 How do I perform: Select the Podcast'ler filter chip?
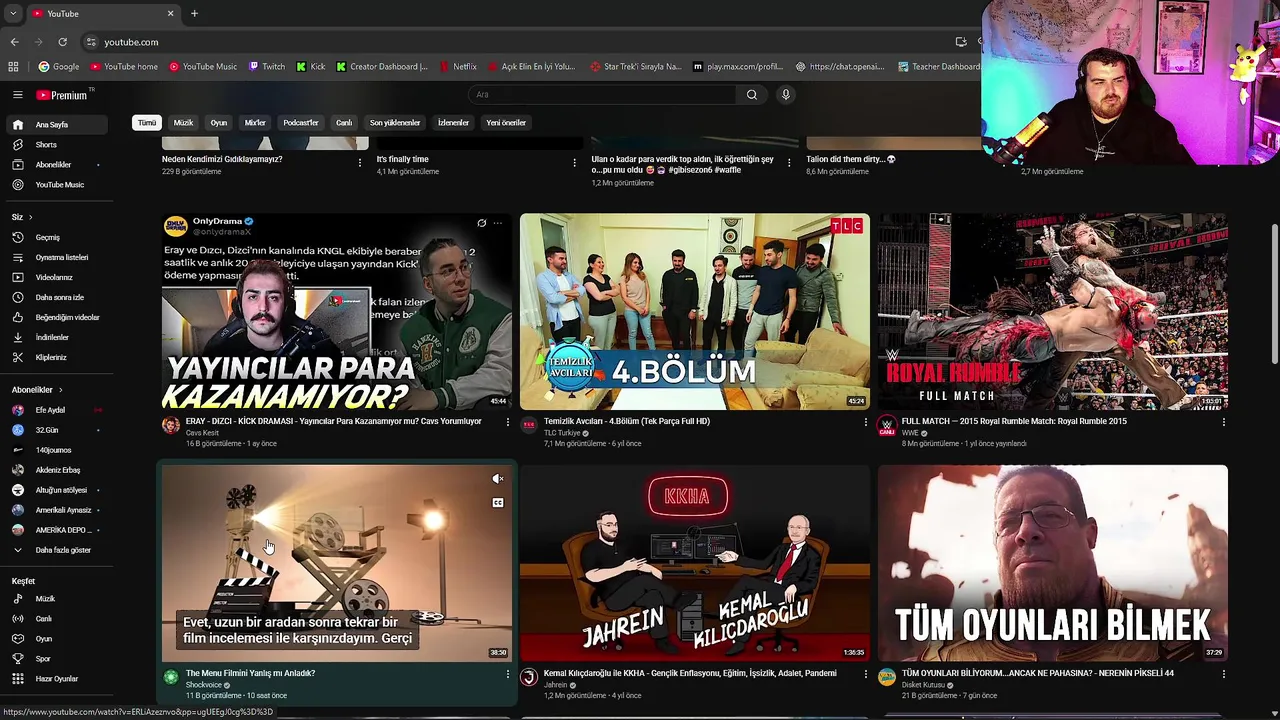click(x=300, y=123)
